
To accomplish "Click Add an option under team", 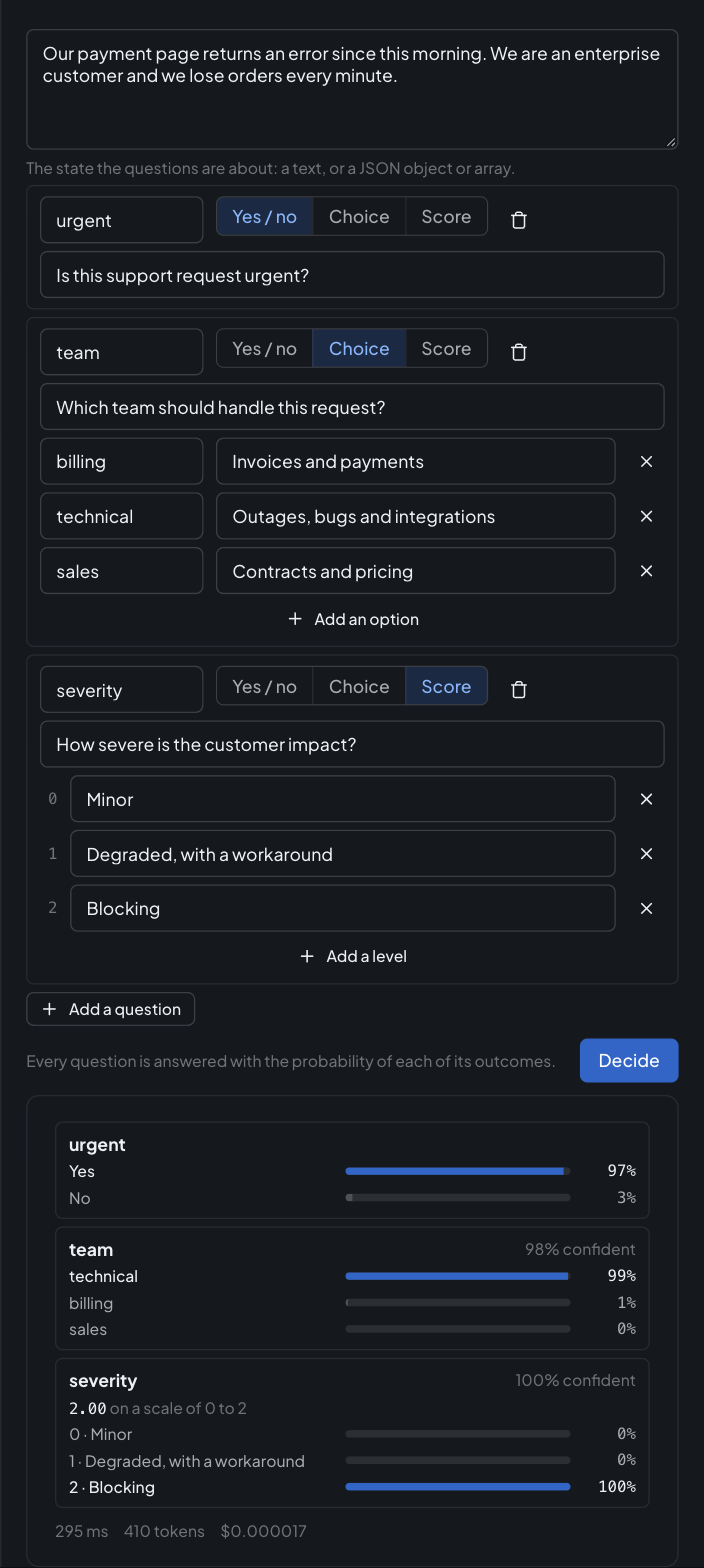I will (353, 619).
